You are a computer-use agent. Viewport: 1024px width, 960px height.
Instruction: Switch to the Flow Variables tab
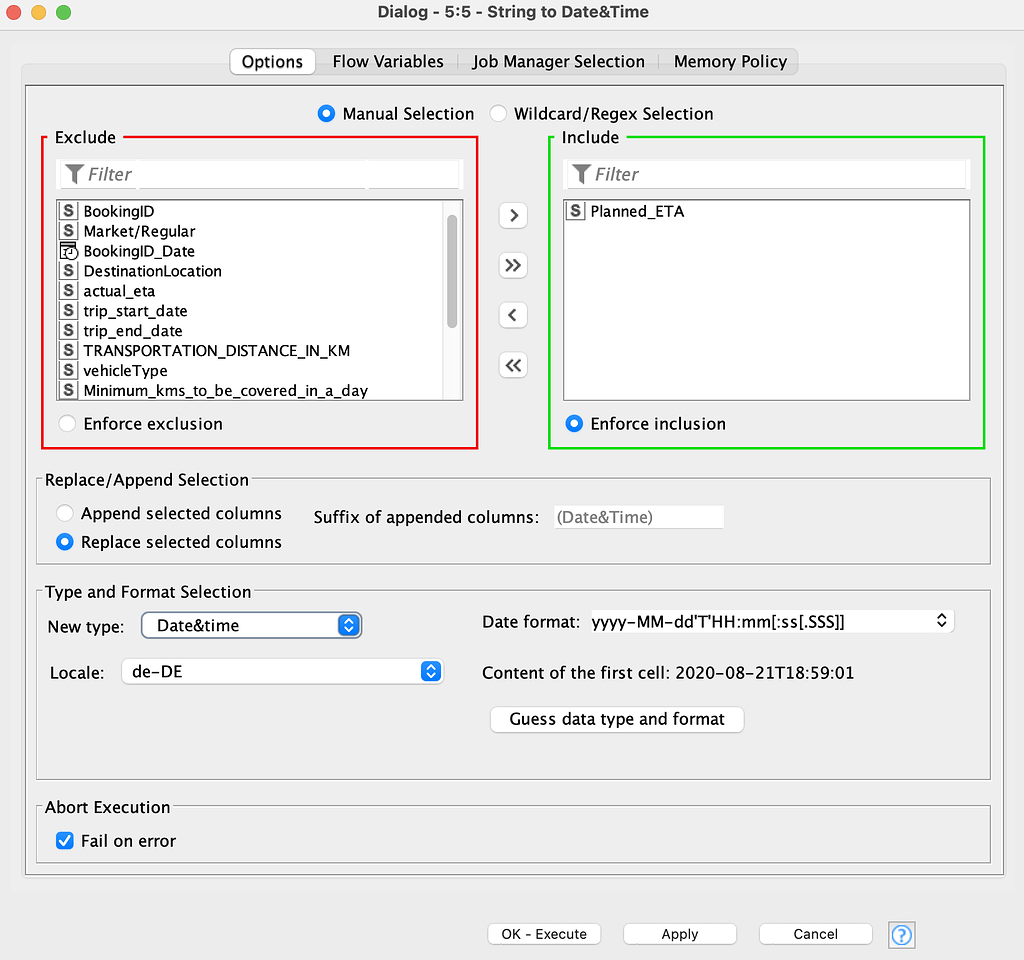[388, 61]
